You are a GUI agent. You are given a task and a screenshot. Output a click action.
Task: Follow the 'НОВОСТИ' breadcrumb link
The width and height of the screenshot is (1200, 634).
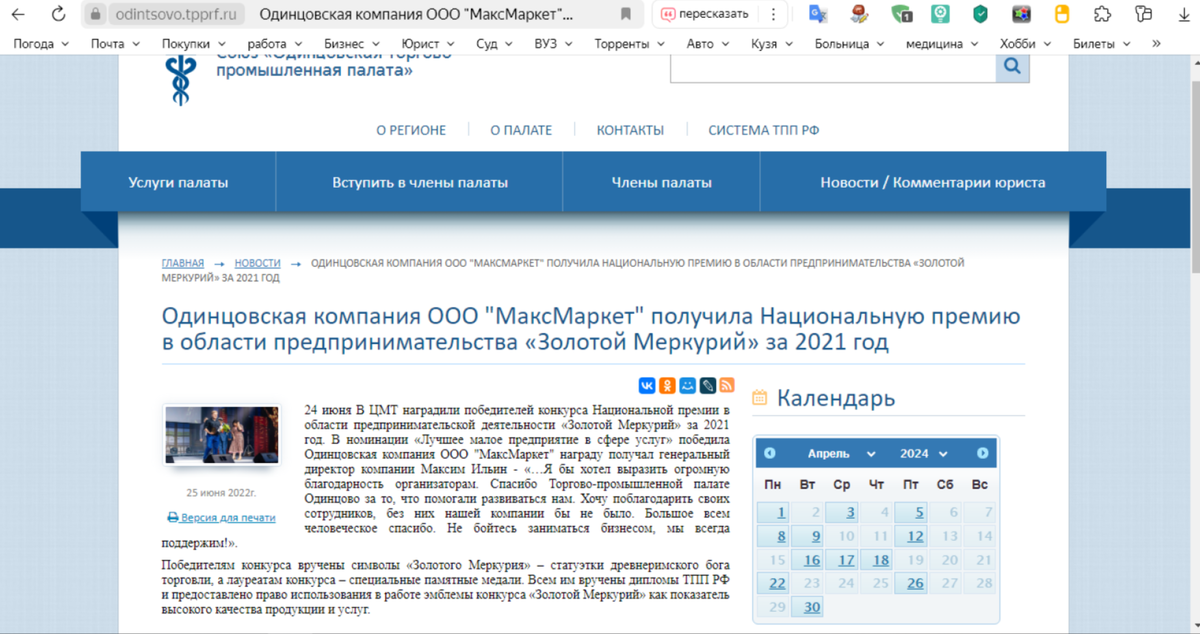[258, 263]
